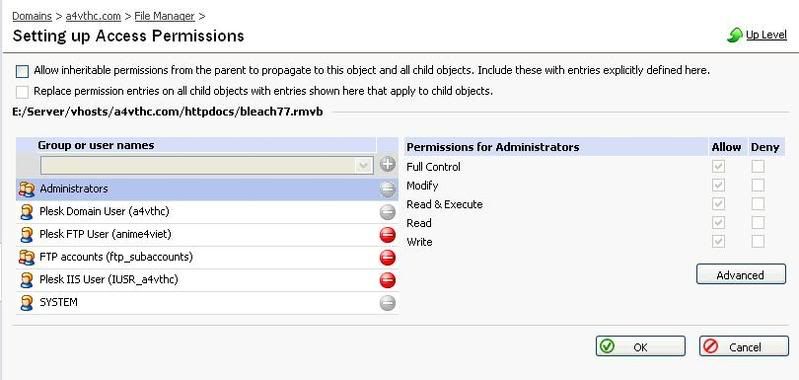
Task: Open the File Manager breadcrumb link
Action: (x=165, y=16)
